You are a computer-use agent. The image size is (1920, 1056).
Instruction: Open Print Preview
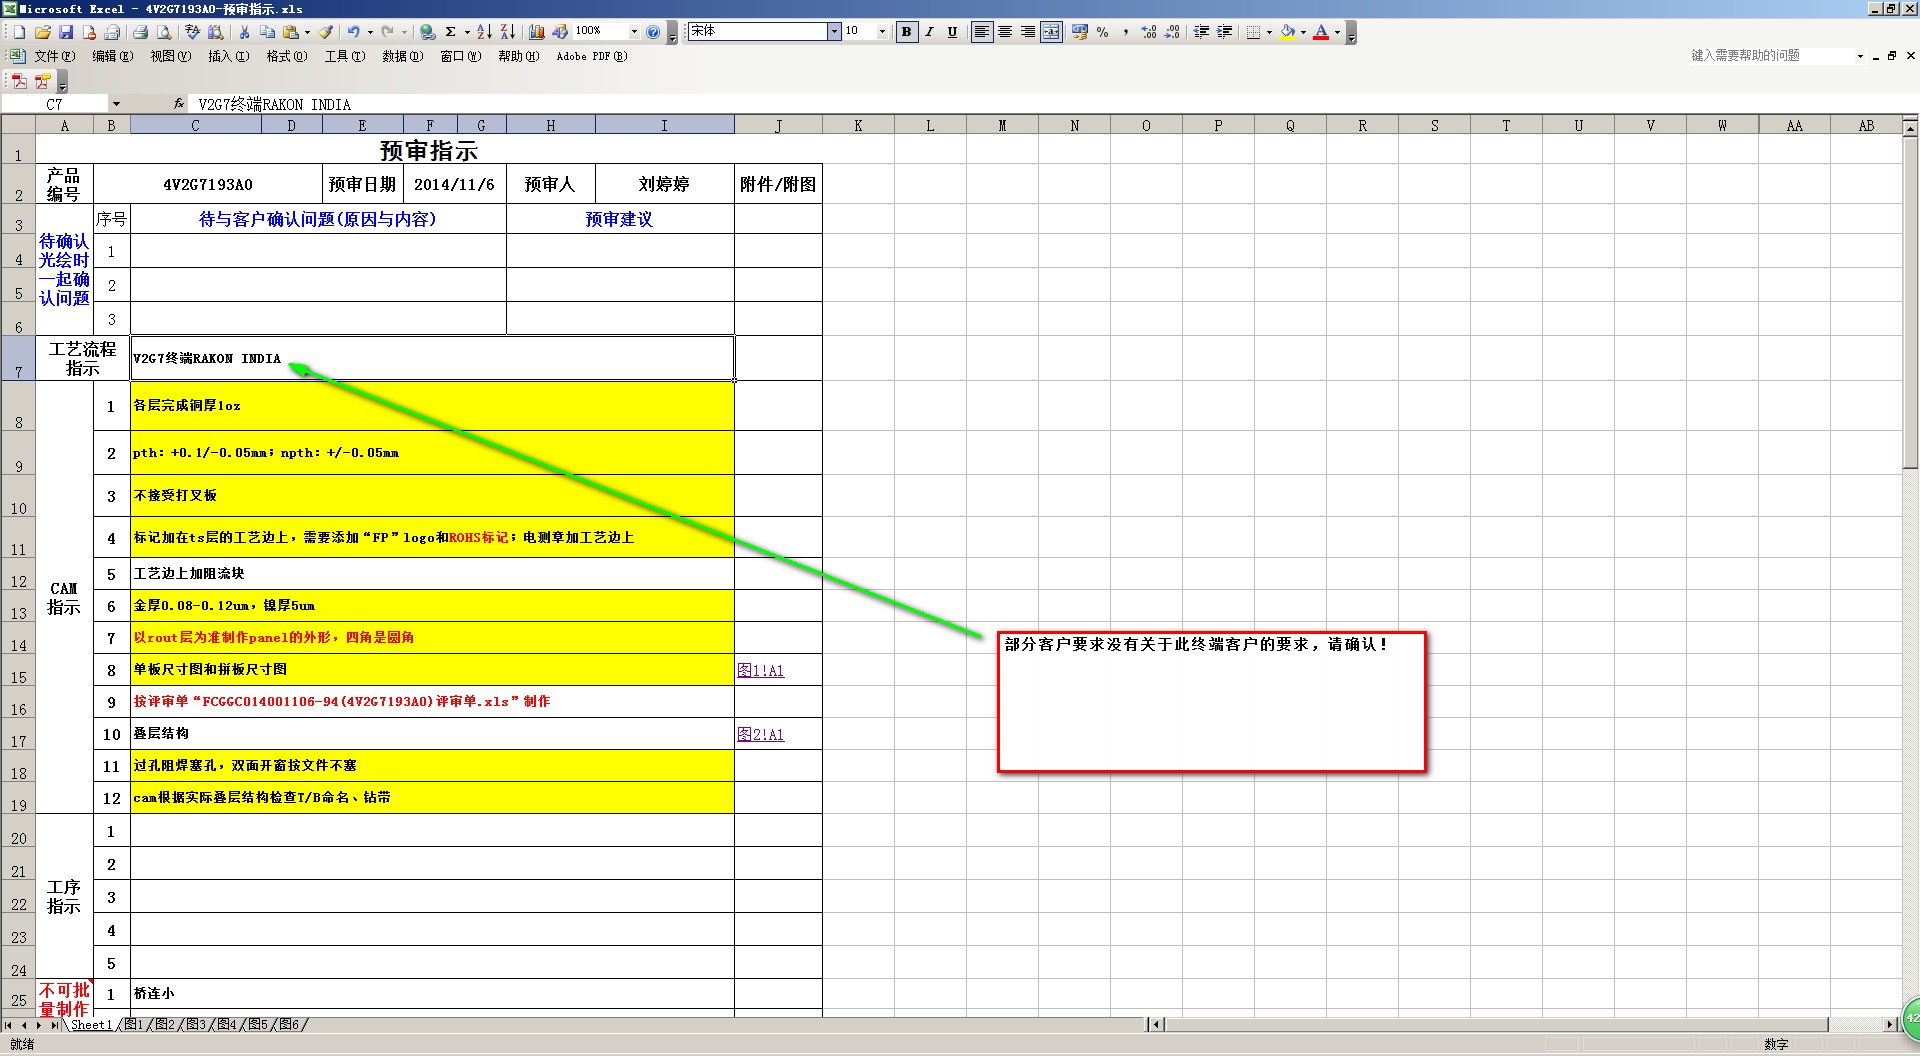click(x=164, y=32)
